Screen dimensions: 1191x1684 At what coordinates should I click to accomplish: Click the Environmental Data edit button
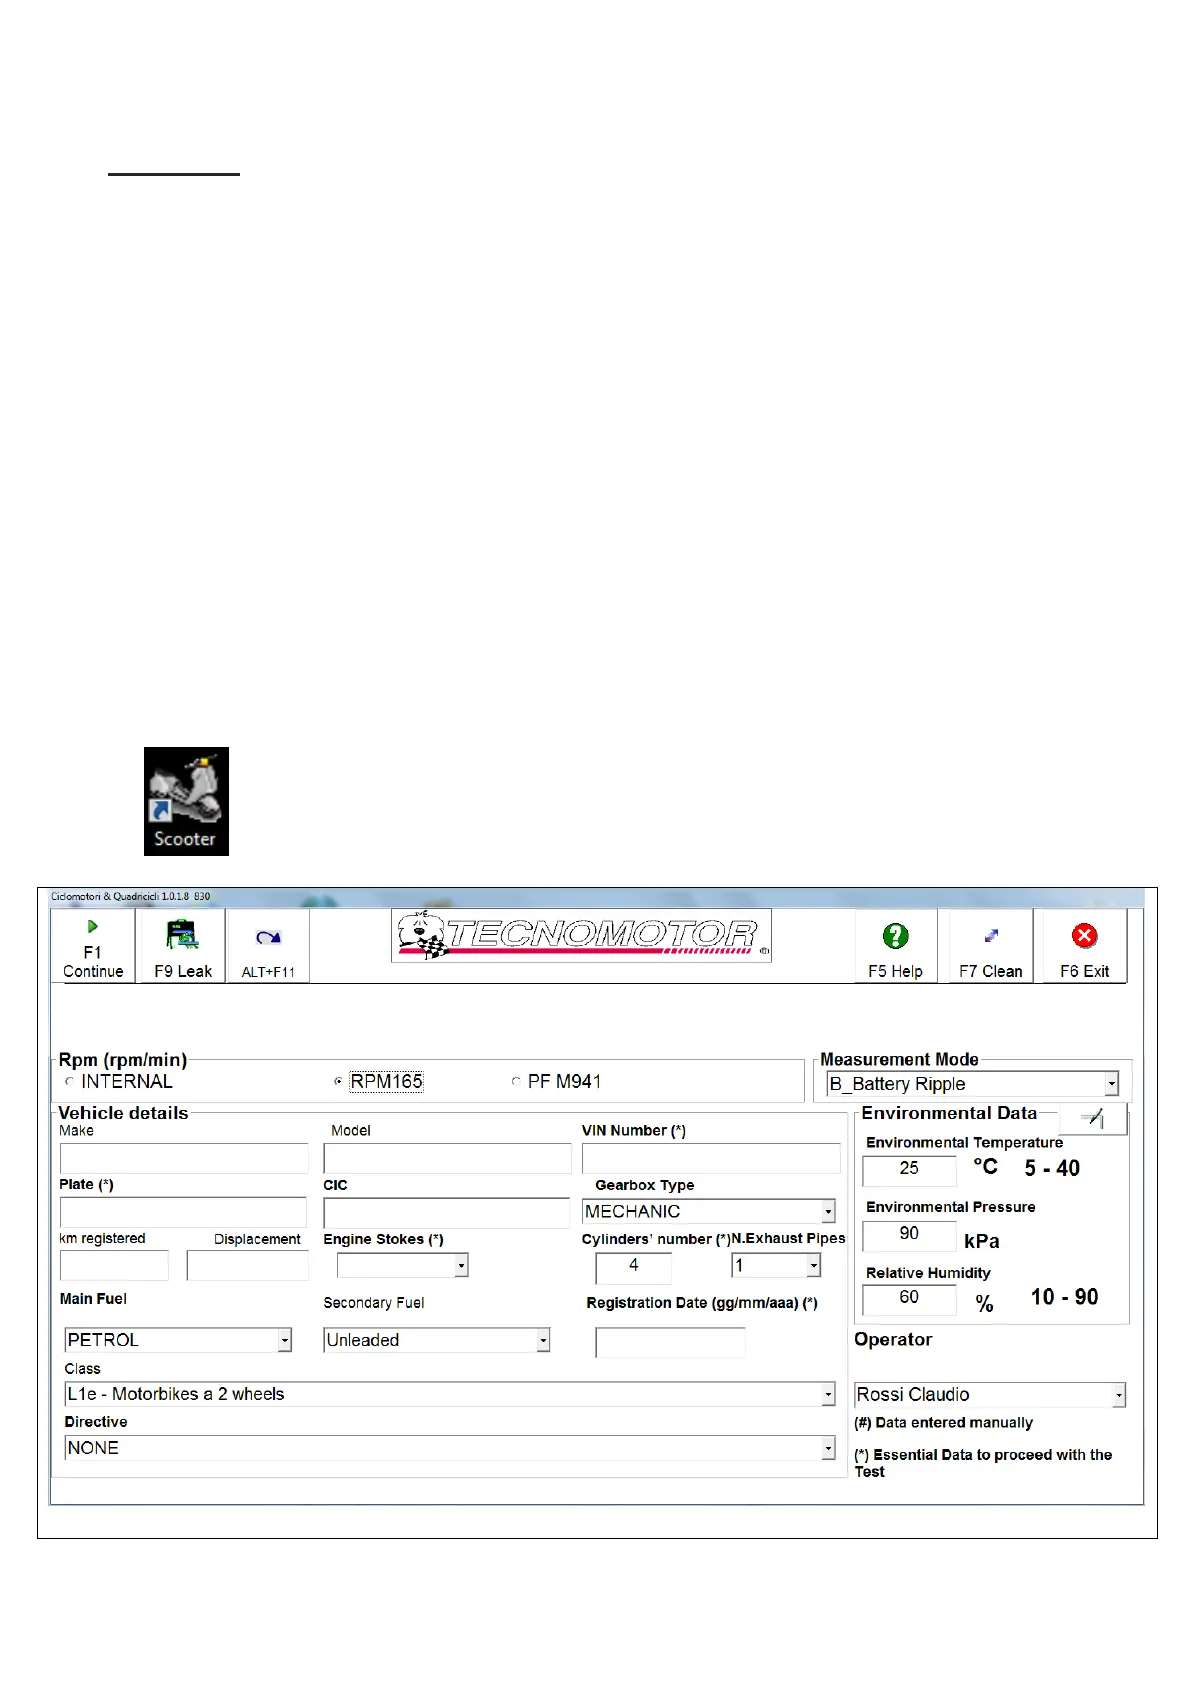(1093, 1119)
